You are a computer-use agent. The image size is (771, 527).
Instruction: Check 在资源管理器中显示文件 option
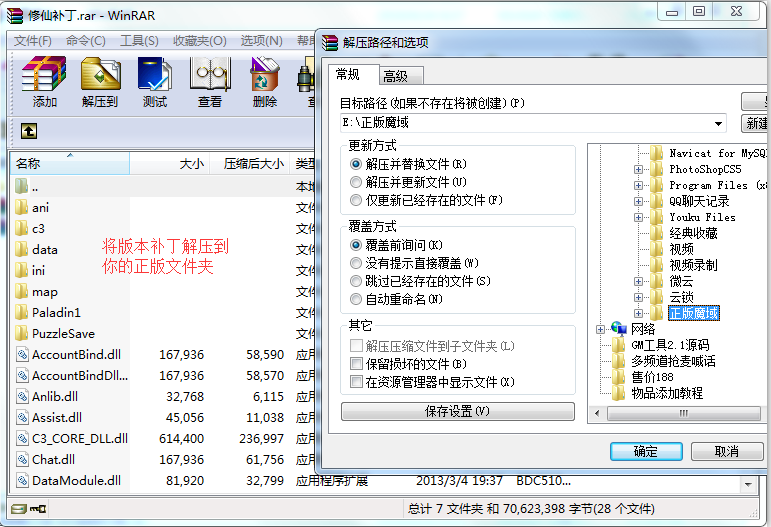coord(356,382)
